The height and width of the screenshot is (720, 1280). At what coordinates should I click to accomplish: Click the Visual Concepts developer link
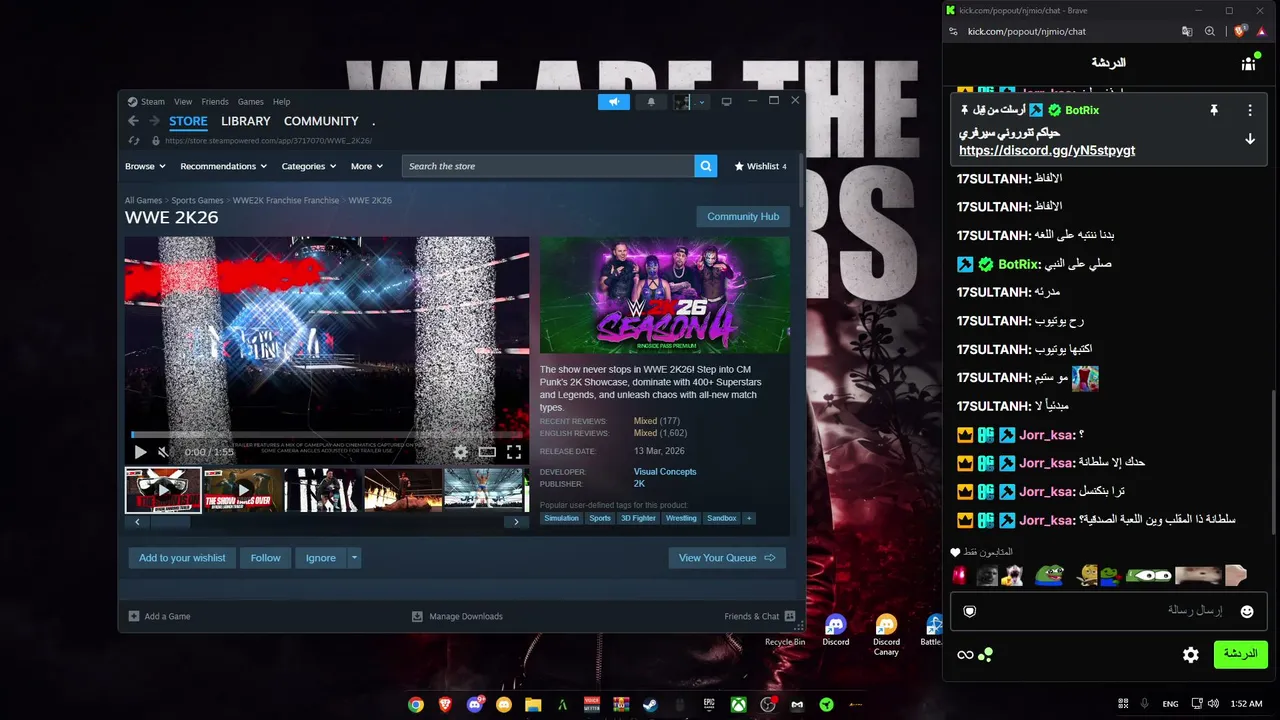(x=665, y=472)
